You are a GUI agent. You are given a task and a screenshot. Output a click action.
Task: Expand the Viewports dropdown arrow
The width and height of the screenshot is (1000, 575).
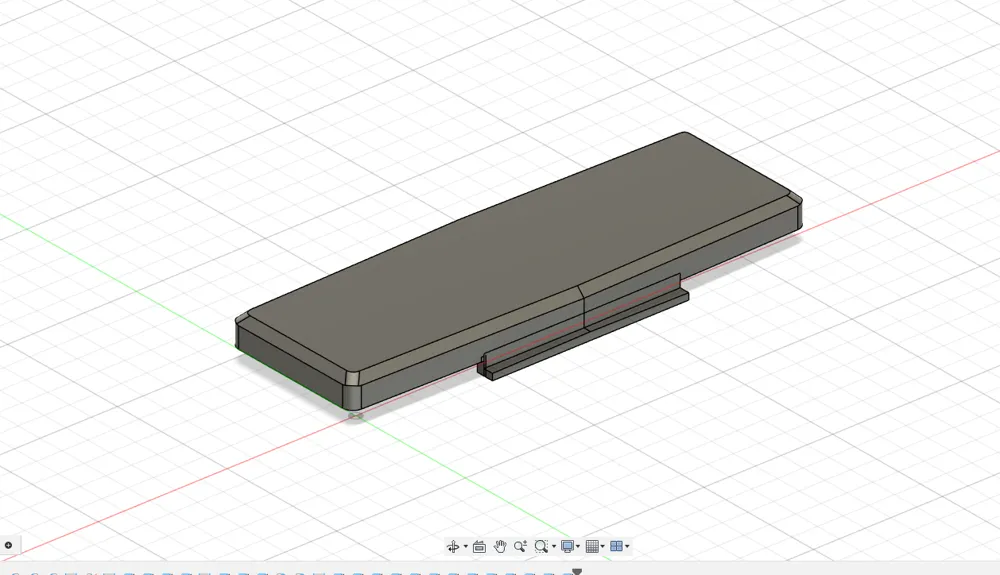tap(627, 546)
